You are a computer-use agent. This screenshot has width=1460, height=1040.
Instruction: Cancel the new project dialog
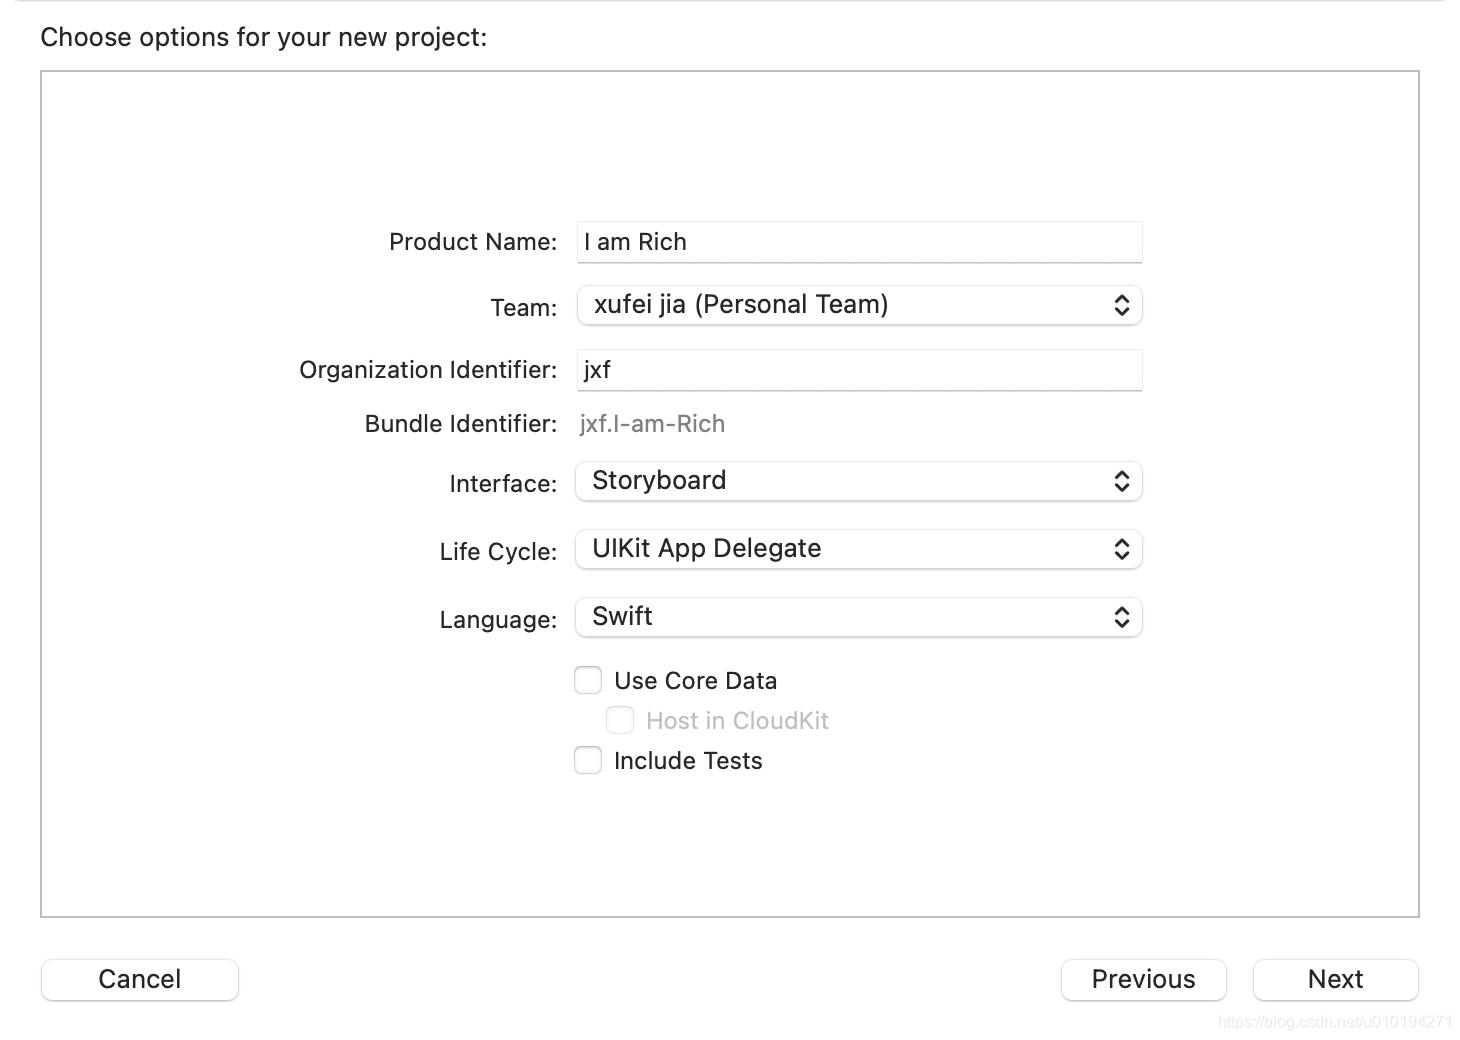pyautogui.click(x=140, y=979)
